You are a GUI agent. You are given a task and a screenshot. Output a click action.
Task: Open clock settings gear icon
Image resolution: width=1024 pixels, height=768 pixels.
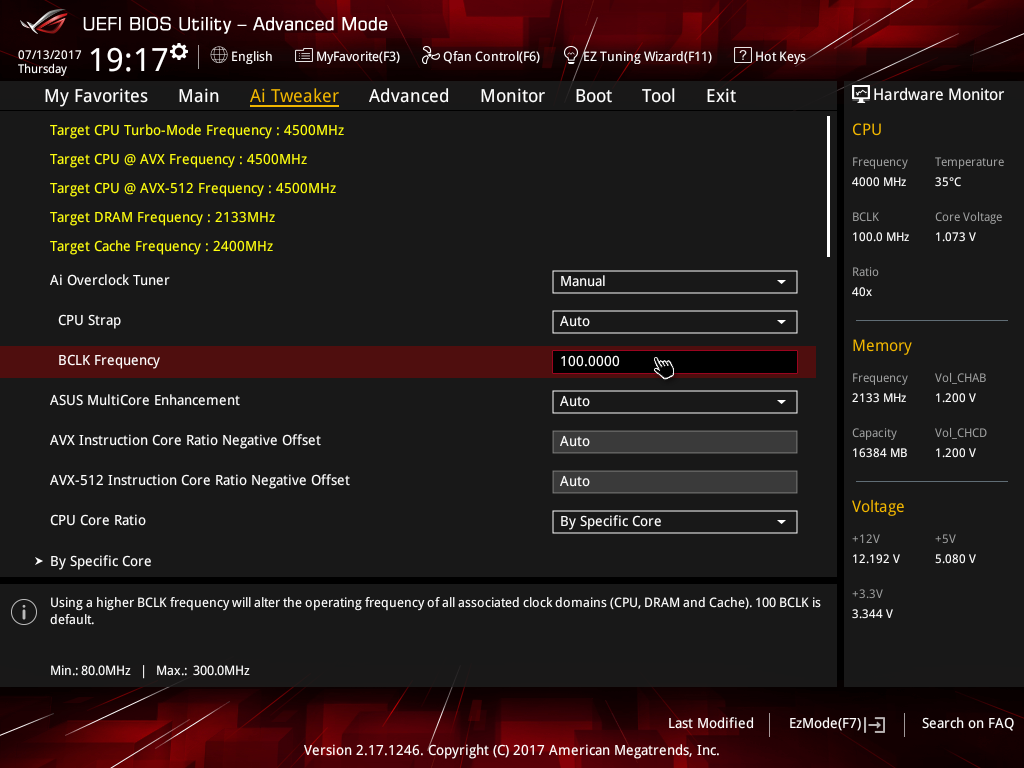[180, 52]
